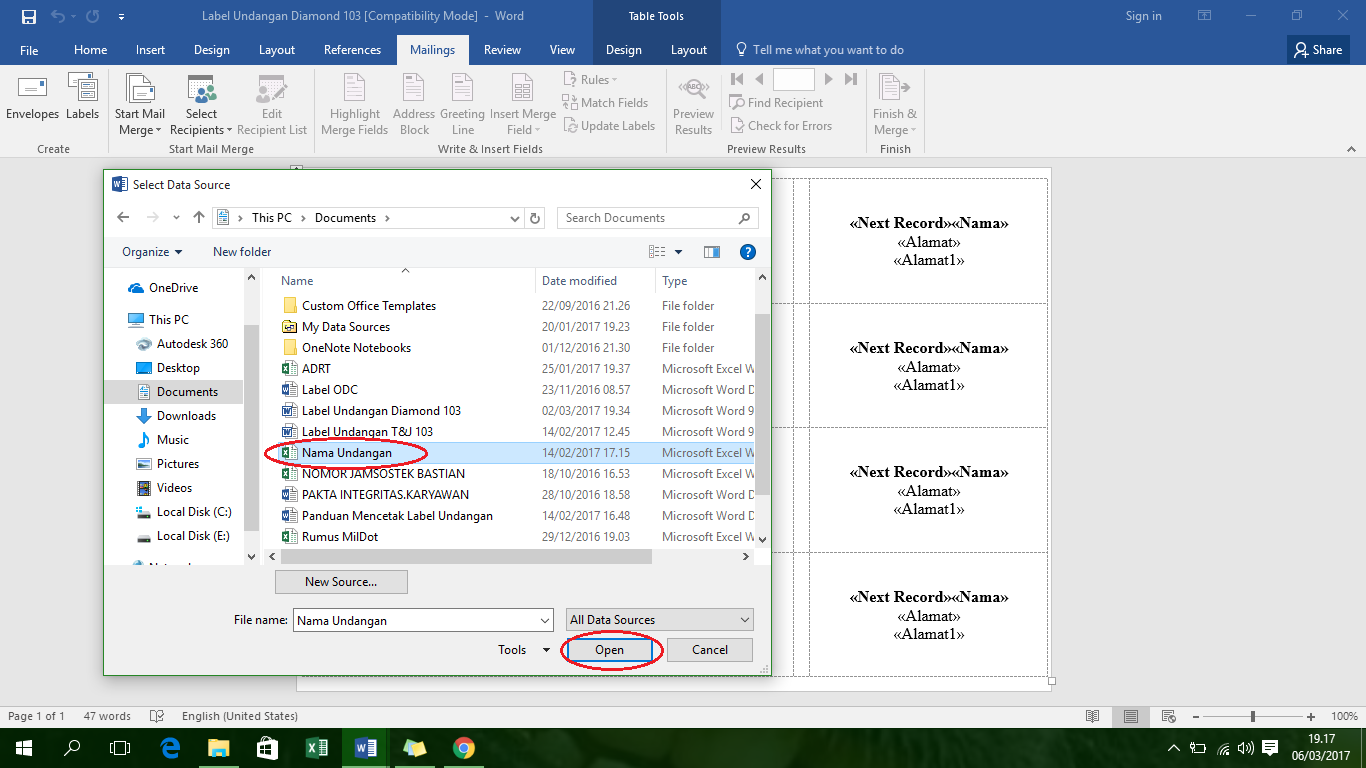Select Local Disk (C:) in navigation pane
This screenshot has width=1366, height=768.
click(x=193, y=512)
